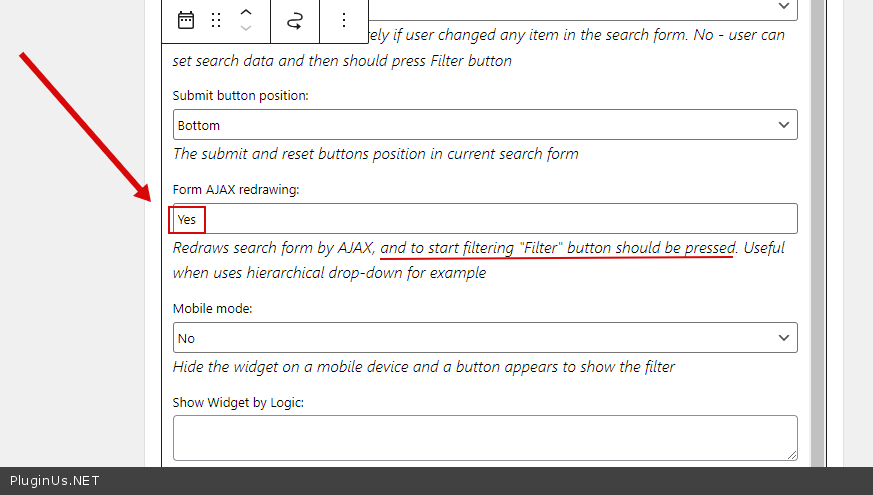Click the 'Form AJAX redrawing:' label
Image resolution: width=873 pixels, height=495 pixels.
pyautogui.click(x=236, y=190)
